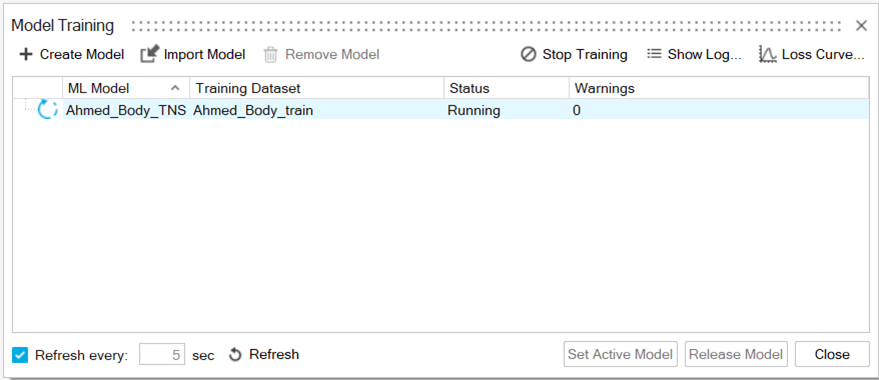Click the Stop Training circle-slash icon

click(x=528, y=54)
